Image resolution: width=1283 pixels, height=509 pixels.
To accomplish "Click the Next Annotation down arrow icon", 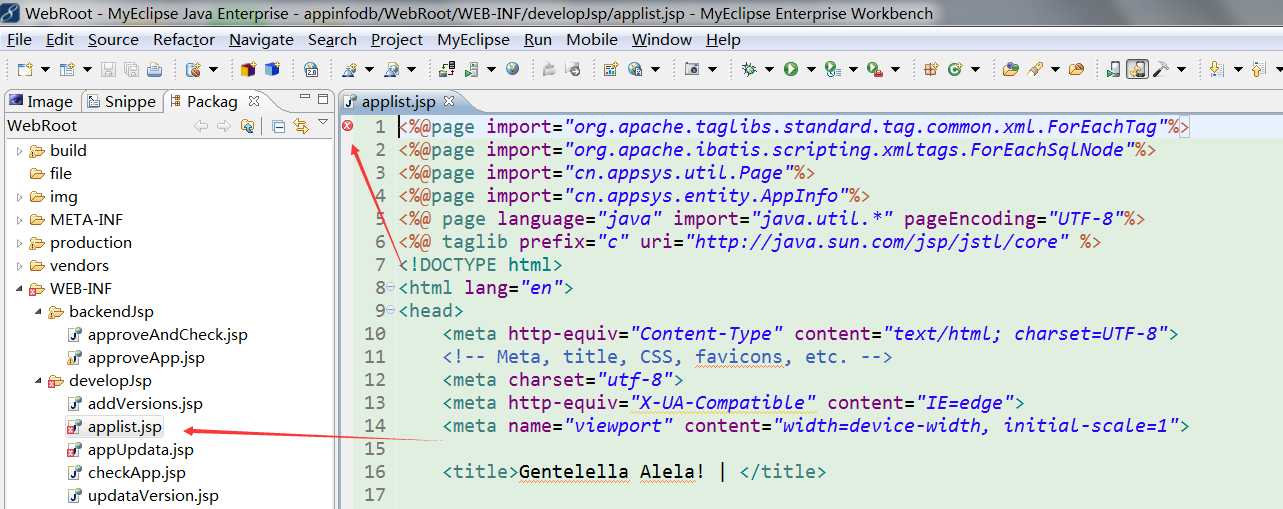I will (x=1215, y=69).
